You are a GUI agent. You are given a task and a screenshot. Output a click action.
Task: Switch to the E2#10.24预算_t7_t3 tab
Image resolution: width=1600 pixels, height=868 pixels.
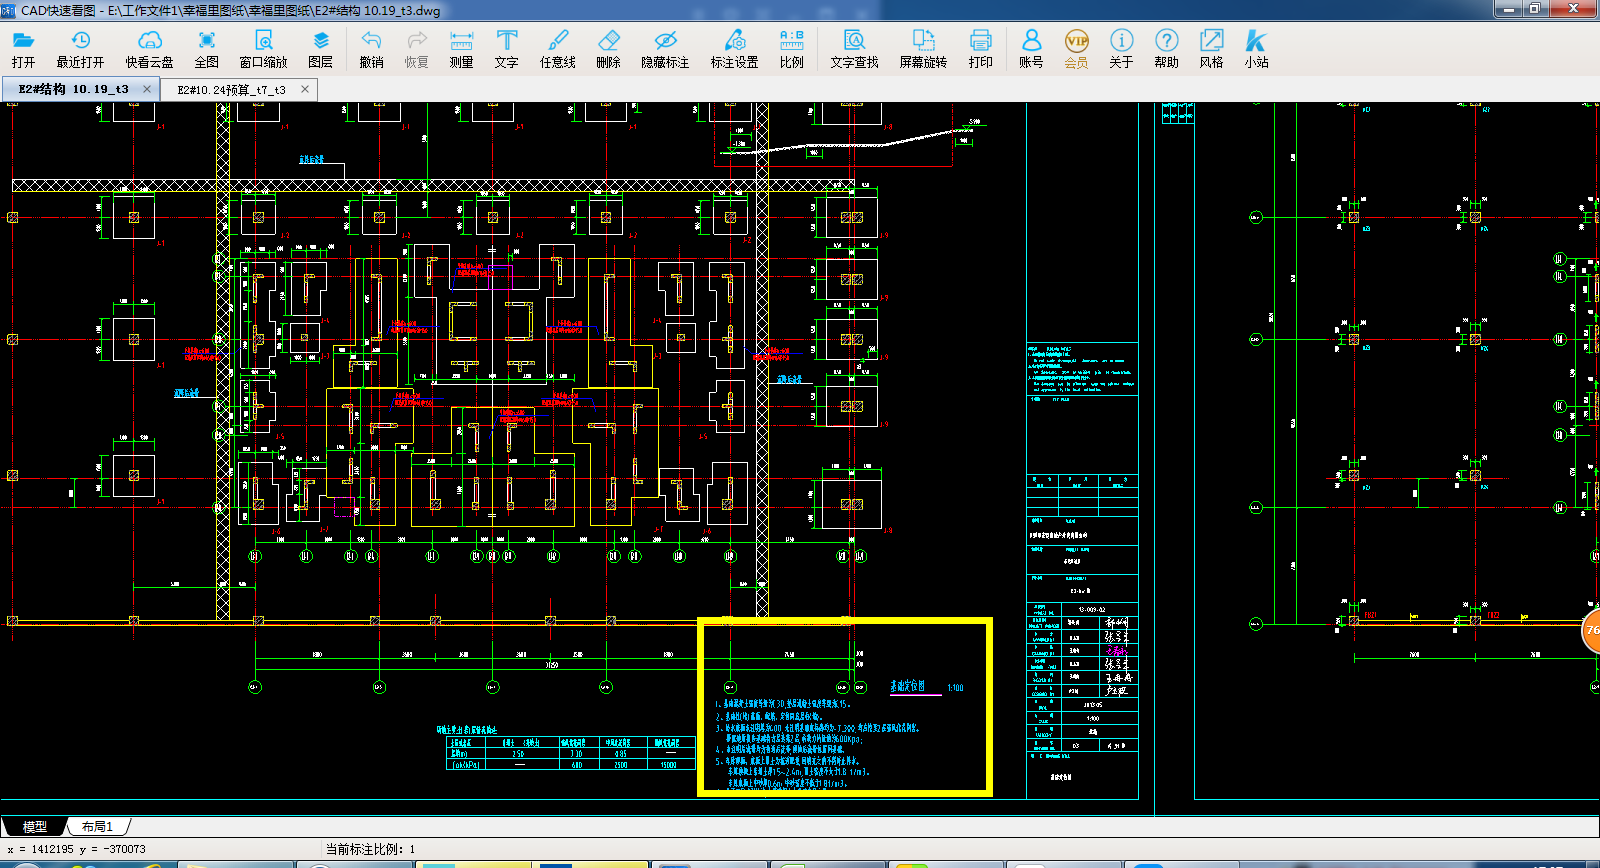231,89
